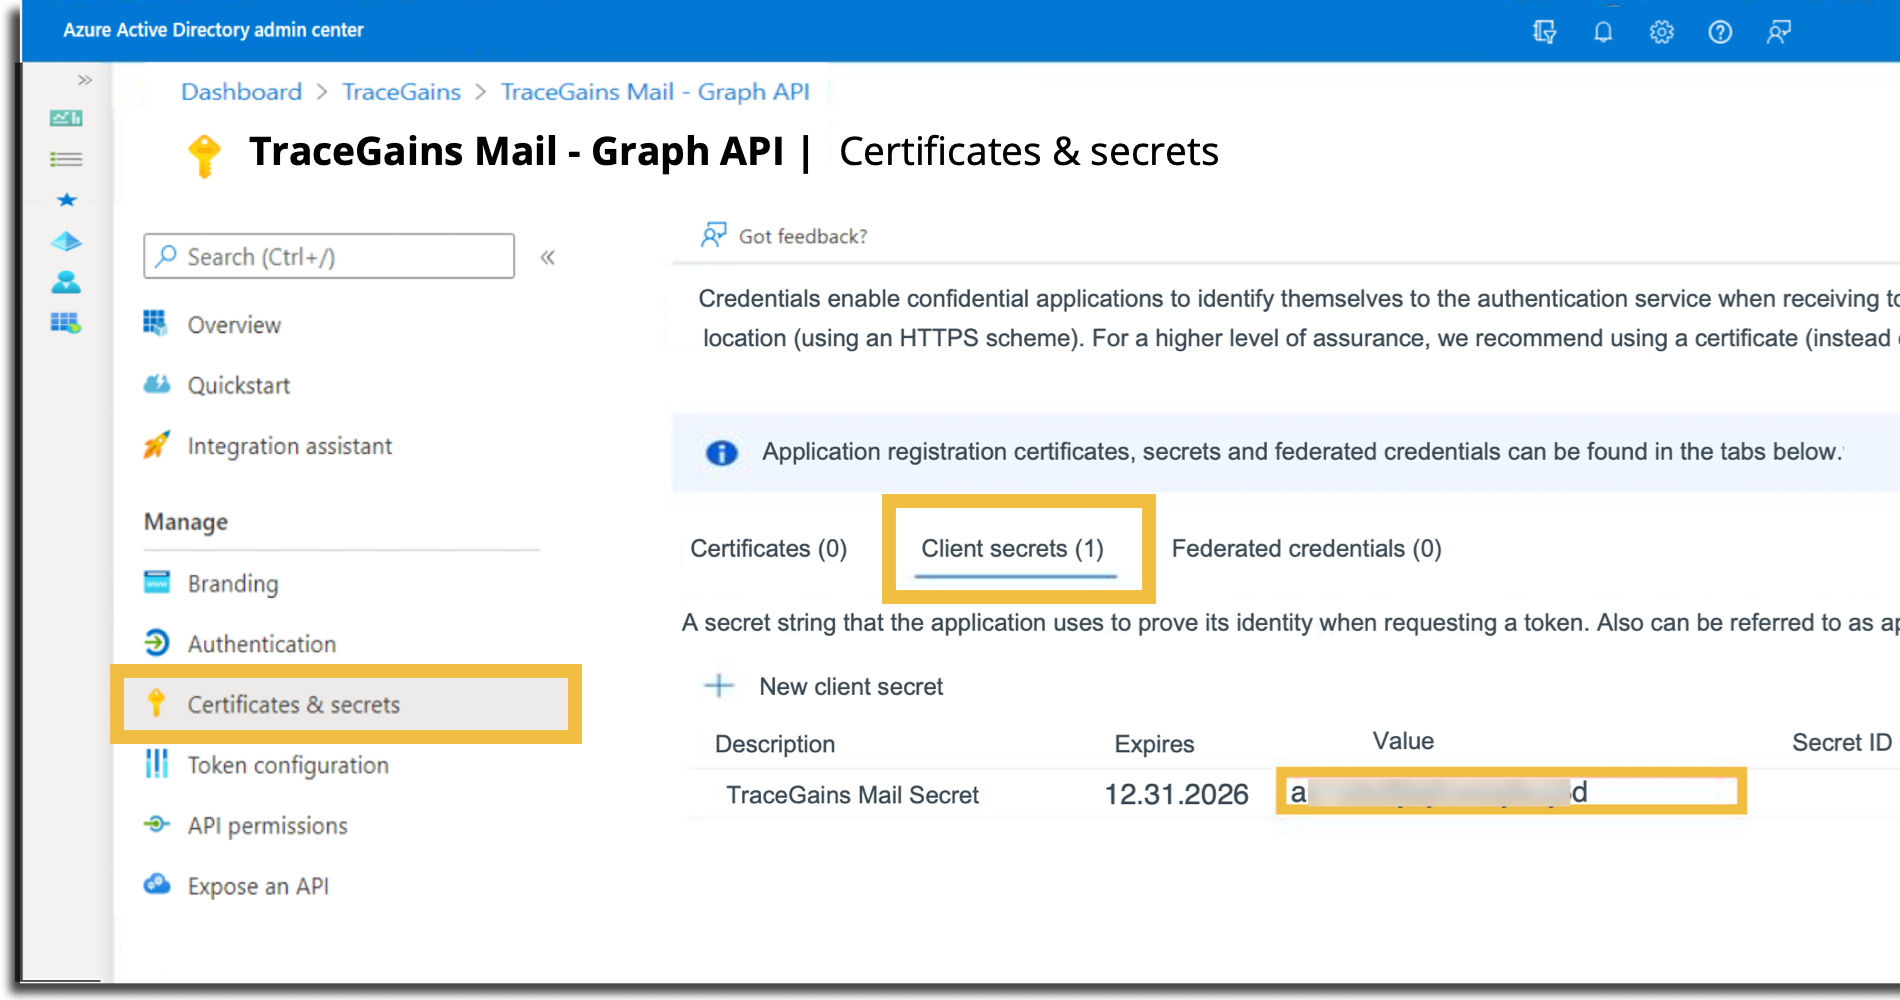Viewport: 1900px width, 1000px height.
Task: Open Expose an API menu item
Action: [258, 886]
